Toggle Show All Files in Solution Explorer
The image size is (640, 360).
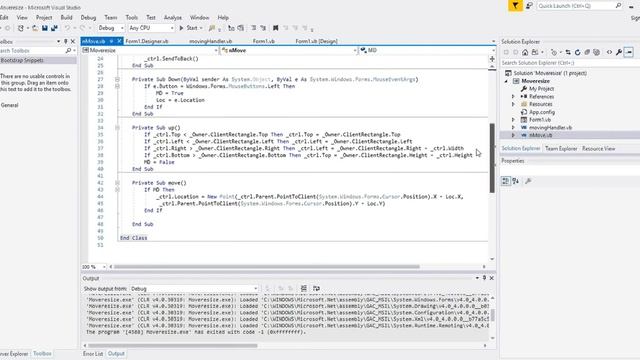pyautogui.click(x=596, y=52)
